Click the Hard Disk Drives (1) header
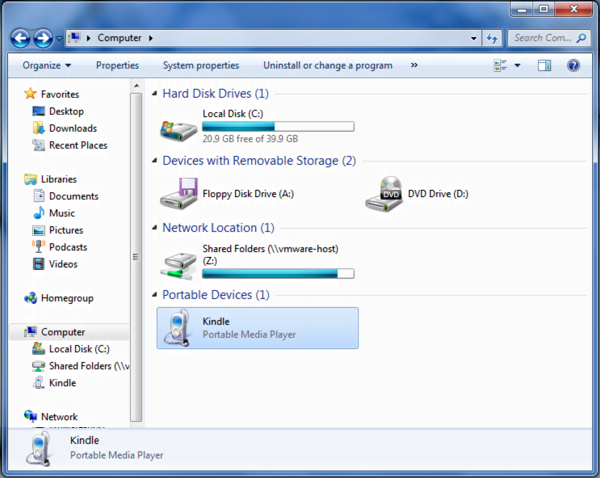Screen dimensions: 600x478 pos(215,93)
